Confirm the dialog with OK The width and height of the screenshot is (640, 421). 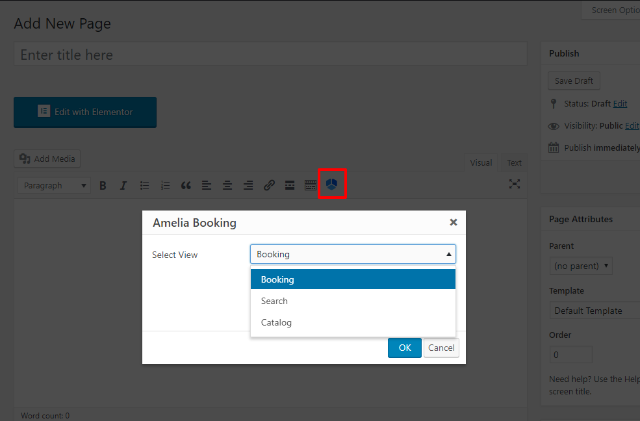click(404, 348)
